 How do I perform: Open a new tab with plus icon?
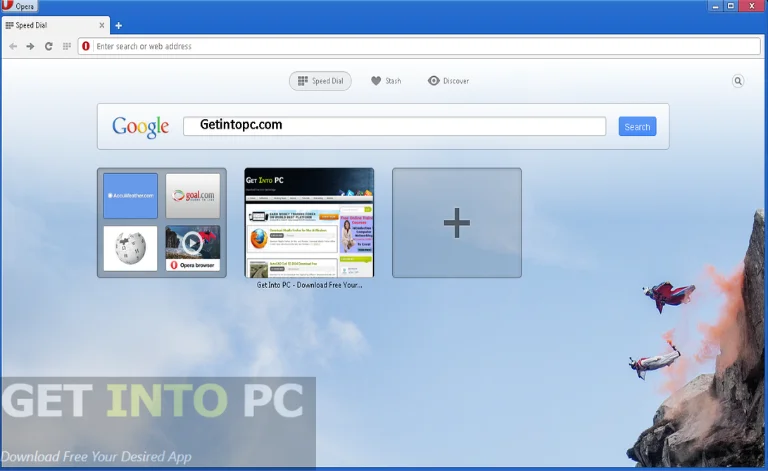119,25
